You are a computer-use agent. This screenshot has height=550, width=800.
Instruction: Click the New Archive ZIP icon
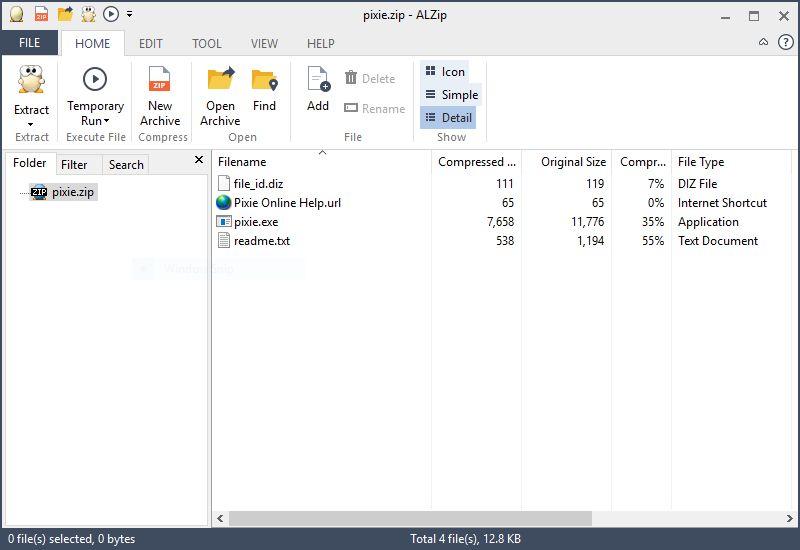point(159,79)
